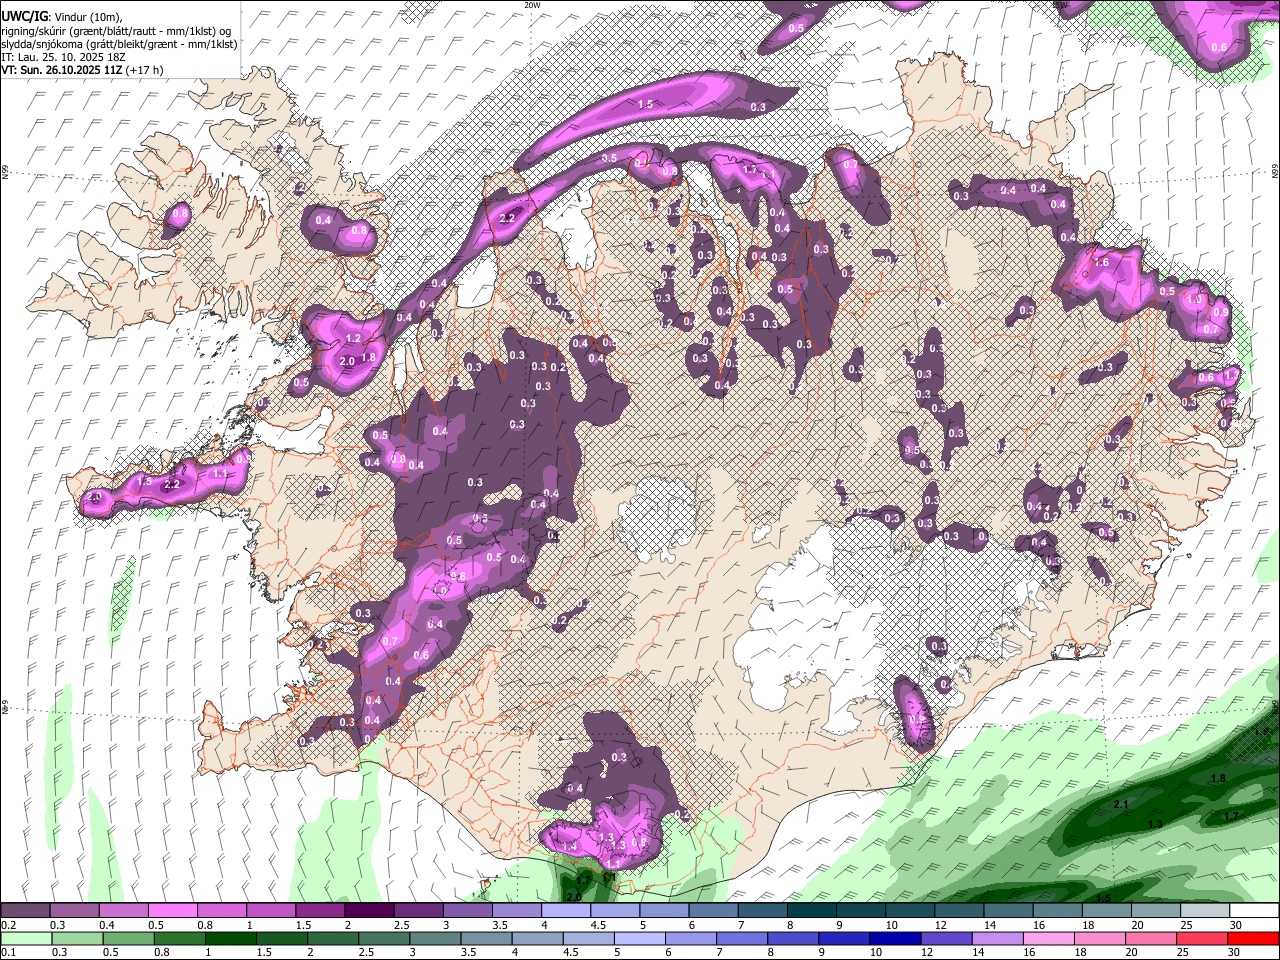Click the '20W' longitude label at top
1280x960 pixels.
click(x=533, y=5)
